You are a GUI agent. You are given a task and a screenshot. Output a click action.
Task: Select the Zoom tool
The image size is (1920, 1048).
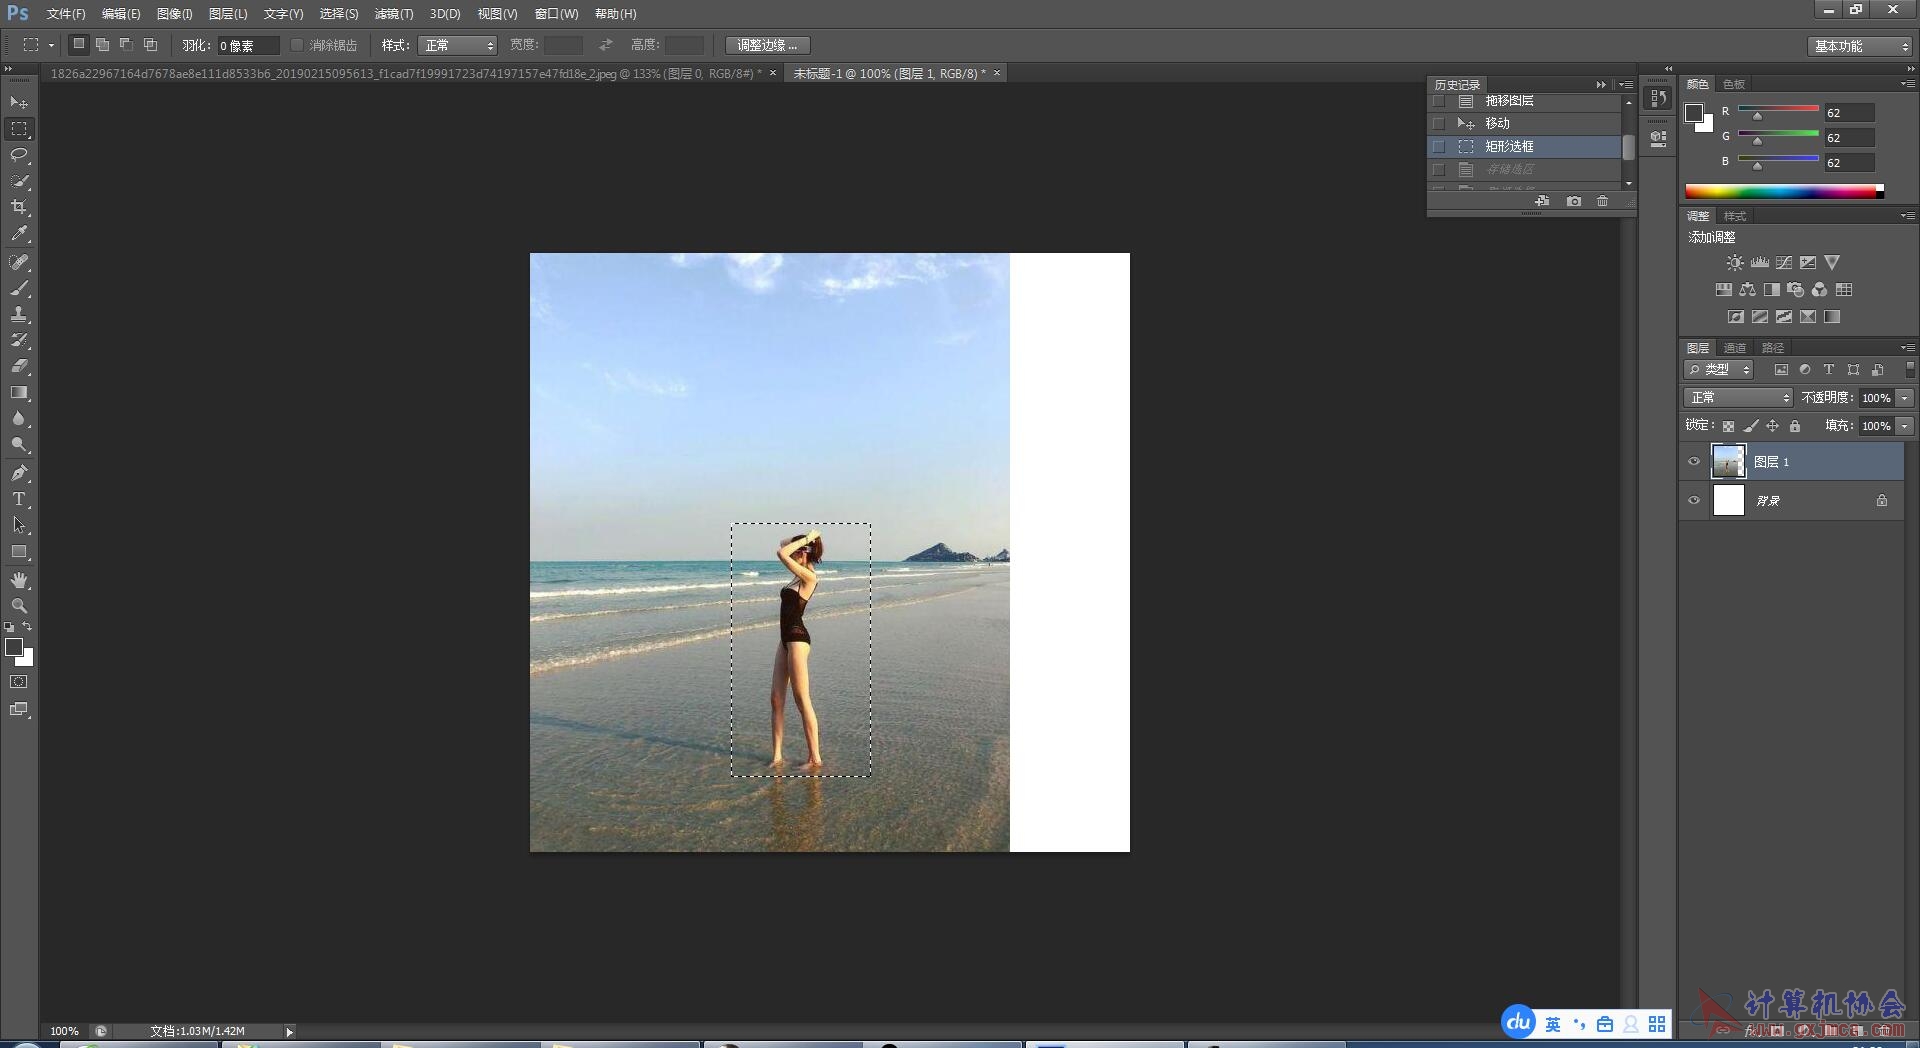[x=19, y=606]
